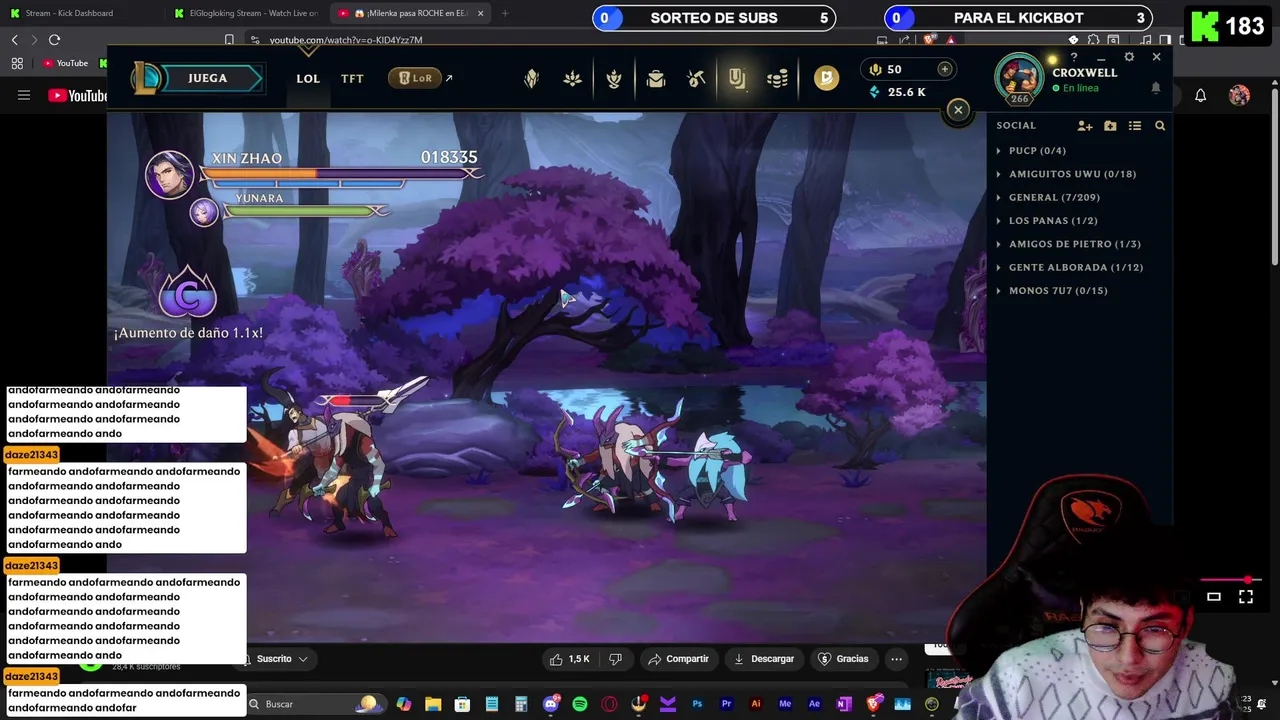Open CROXWELL's summoner profile avatar

coord(1019,78)
